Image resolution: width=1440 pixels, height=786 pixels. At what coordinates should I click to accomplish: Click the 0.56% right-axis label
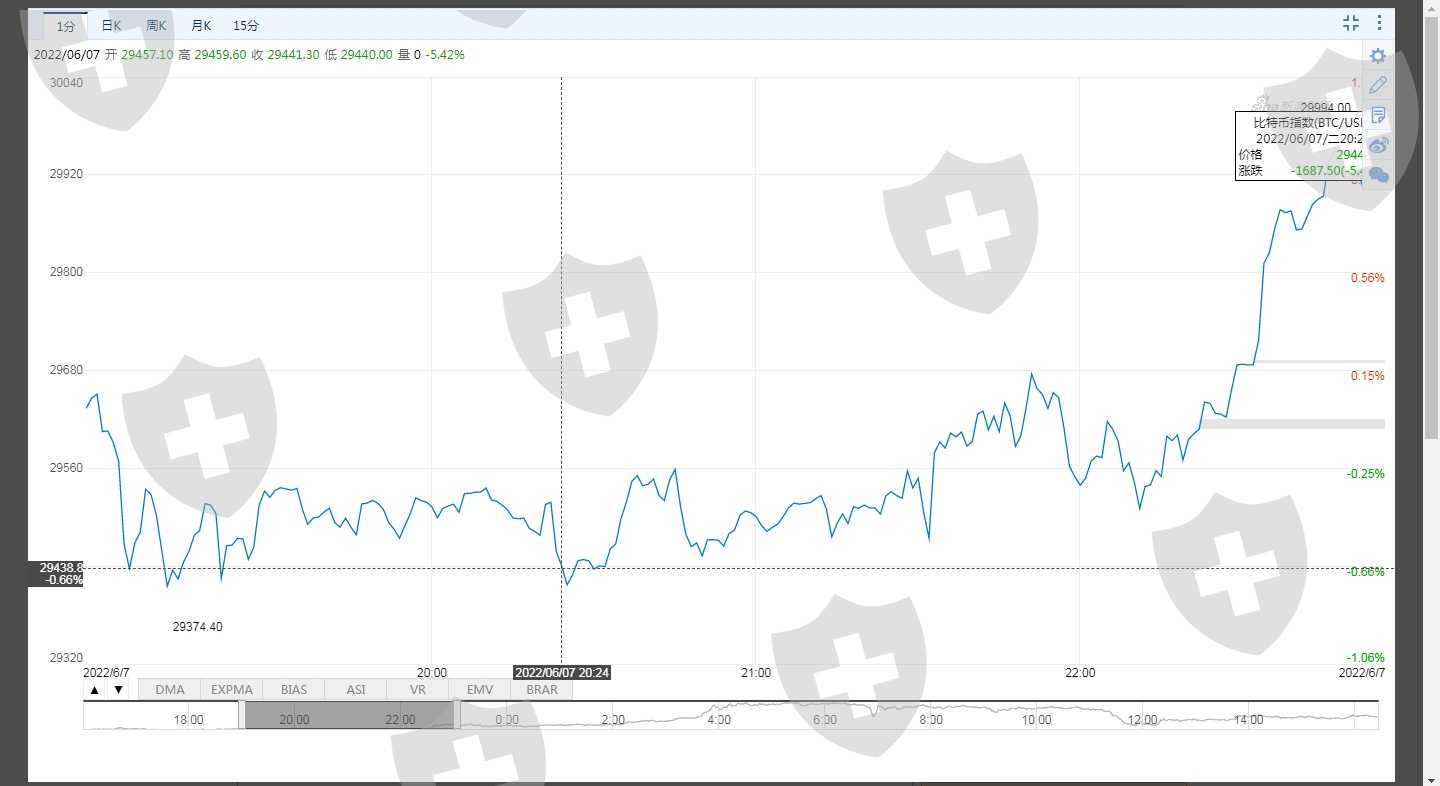[x=1367, y=278]
